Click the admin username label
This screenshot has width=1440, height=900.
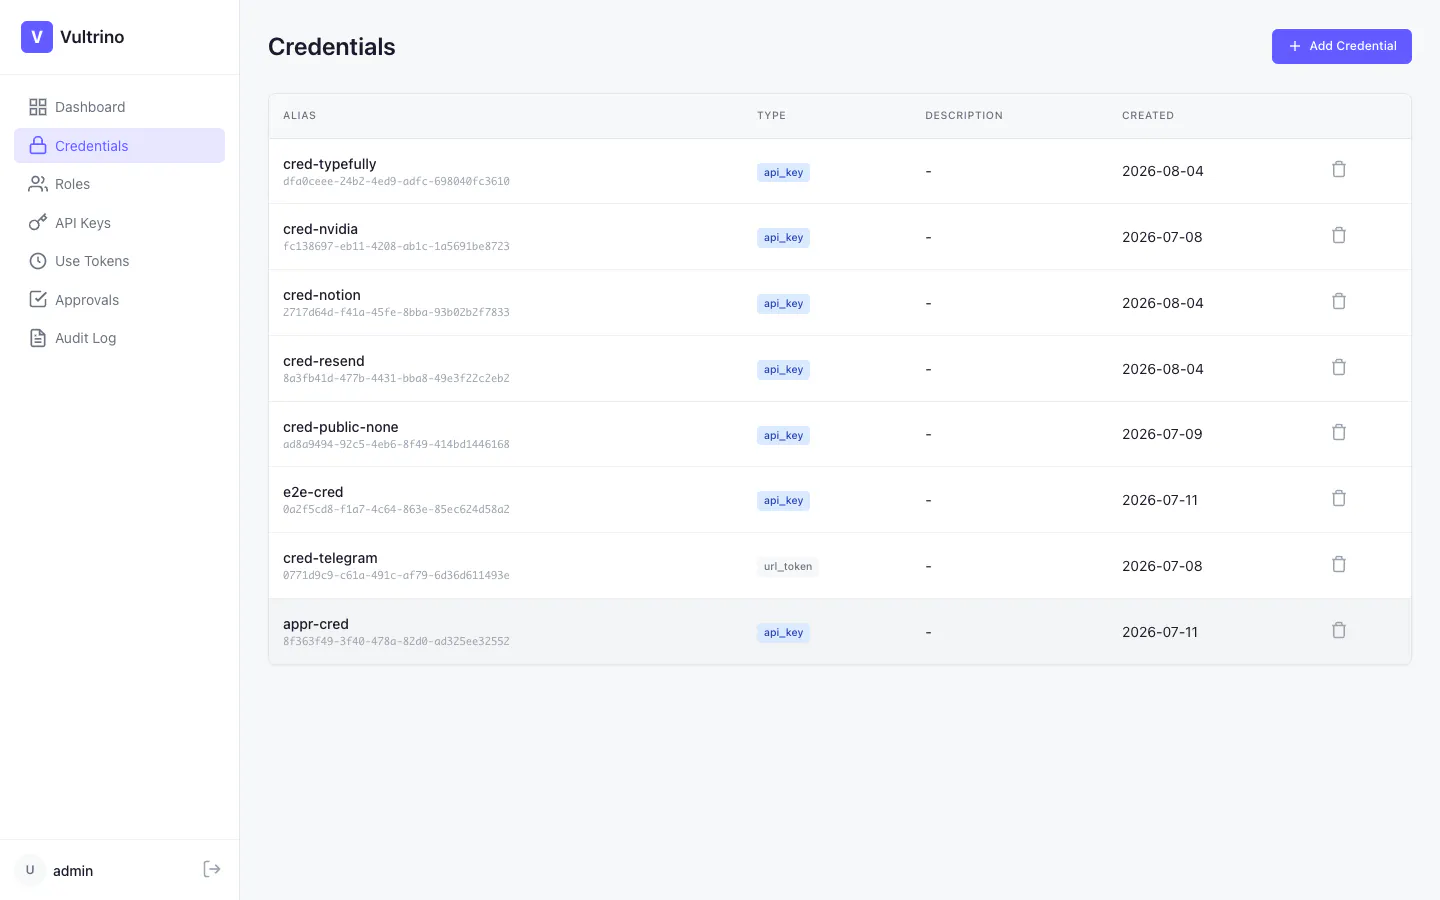(73, 871)
